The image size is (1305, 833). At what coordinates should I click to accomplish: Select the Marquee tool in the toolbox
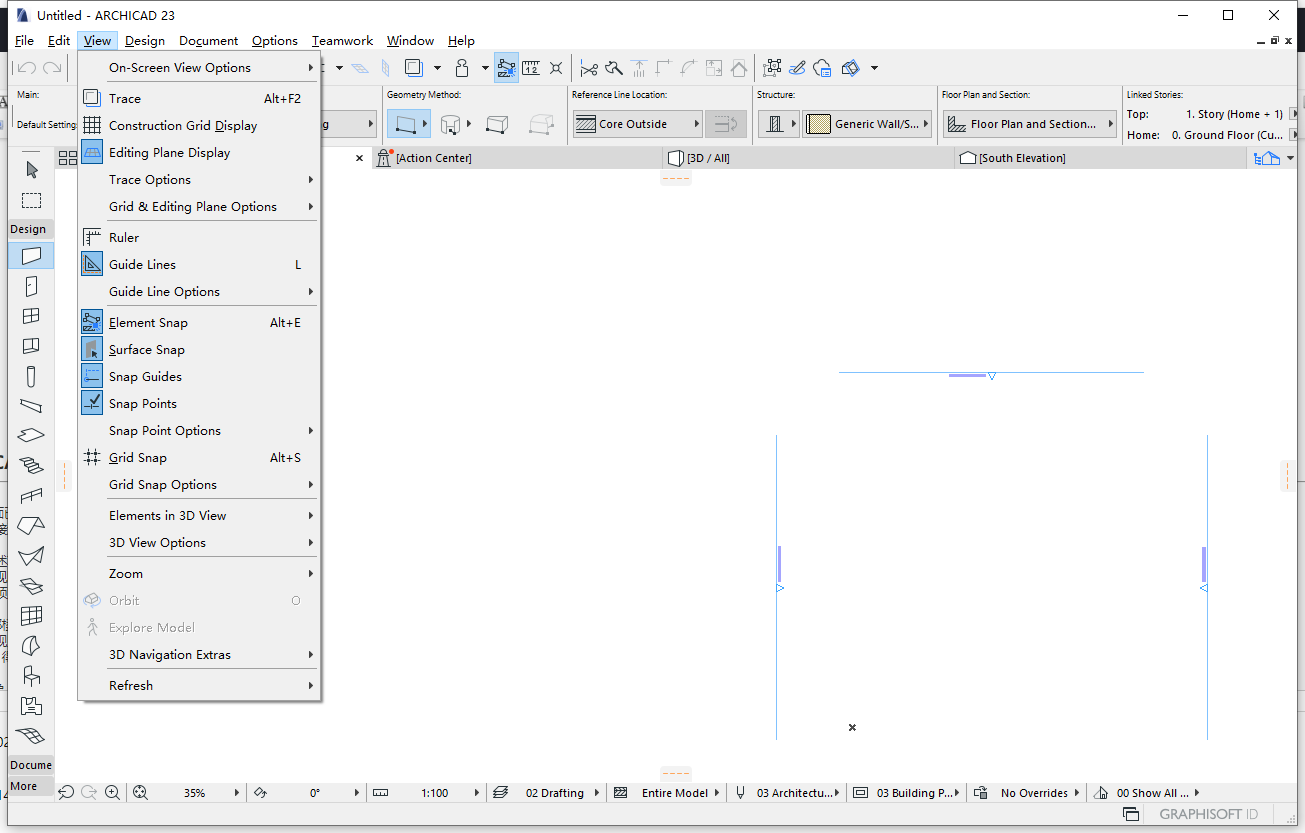[x=31, y=200]
